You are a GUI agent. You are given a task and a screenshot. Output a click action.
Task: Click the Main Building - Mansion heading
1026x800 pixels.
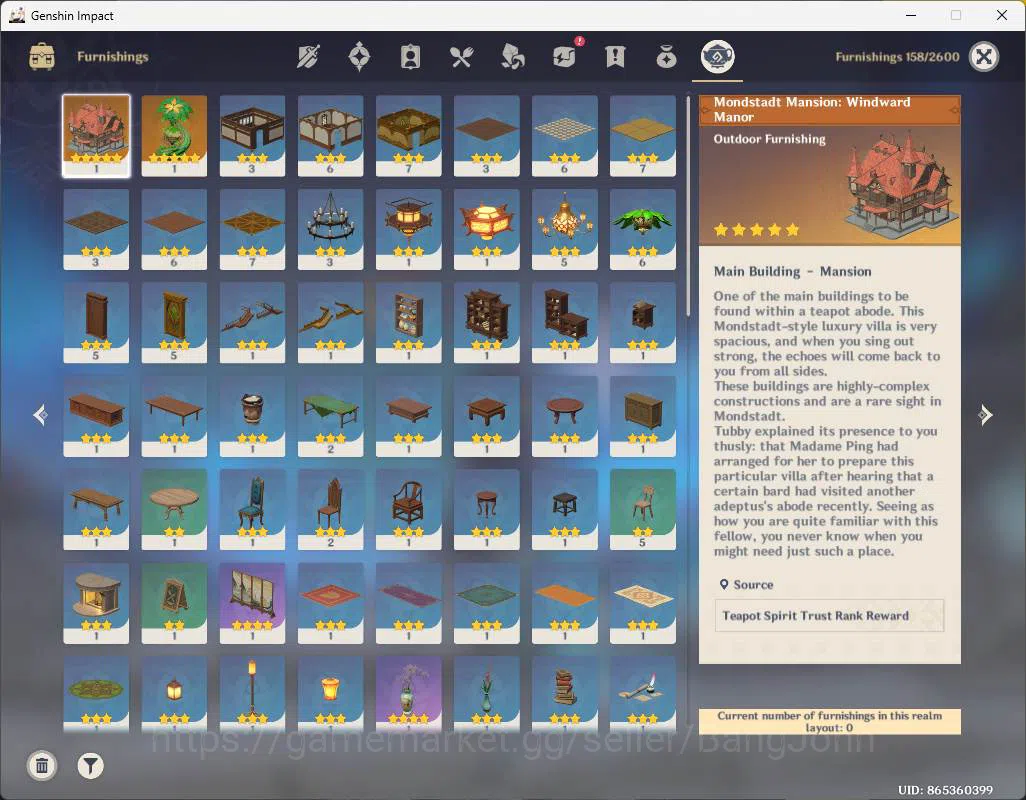click(792, 271)
